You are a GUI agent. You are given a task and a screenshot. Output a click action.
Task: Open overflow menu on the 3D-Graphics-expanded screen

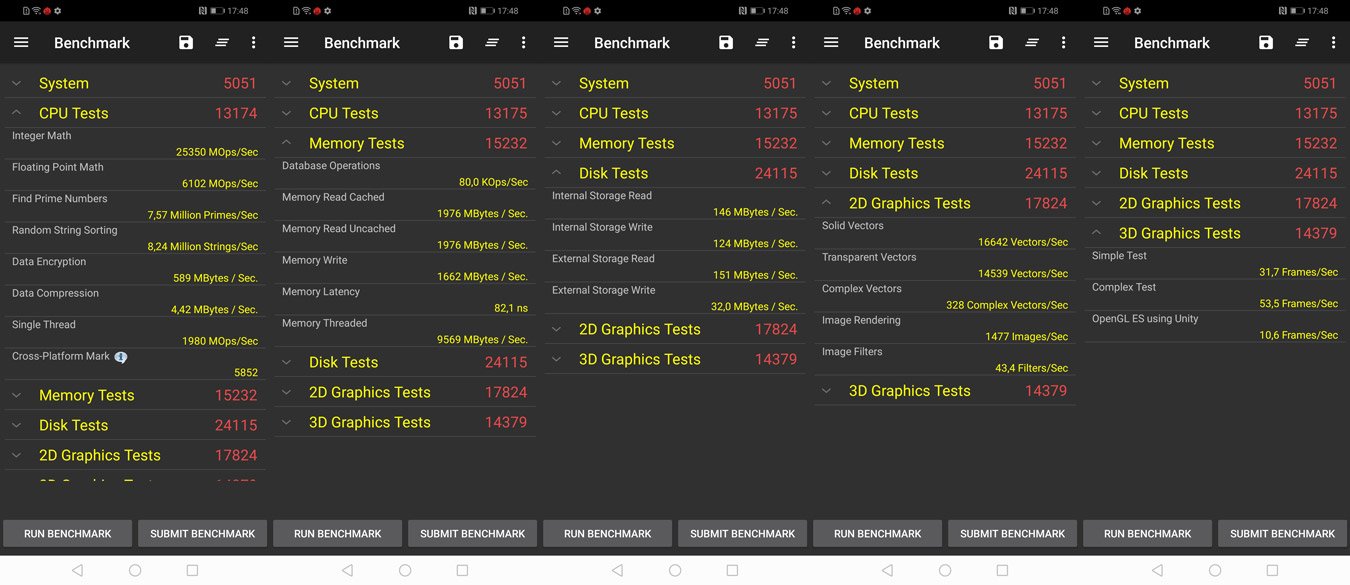coord(1333,43)
